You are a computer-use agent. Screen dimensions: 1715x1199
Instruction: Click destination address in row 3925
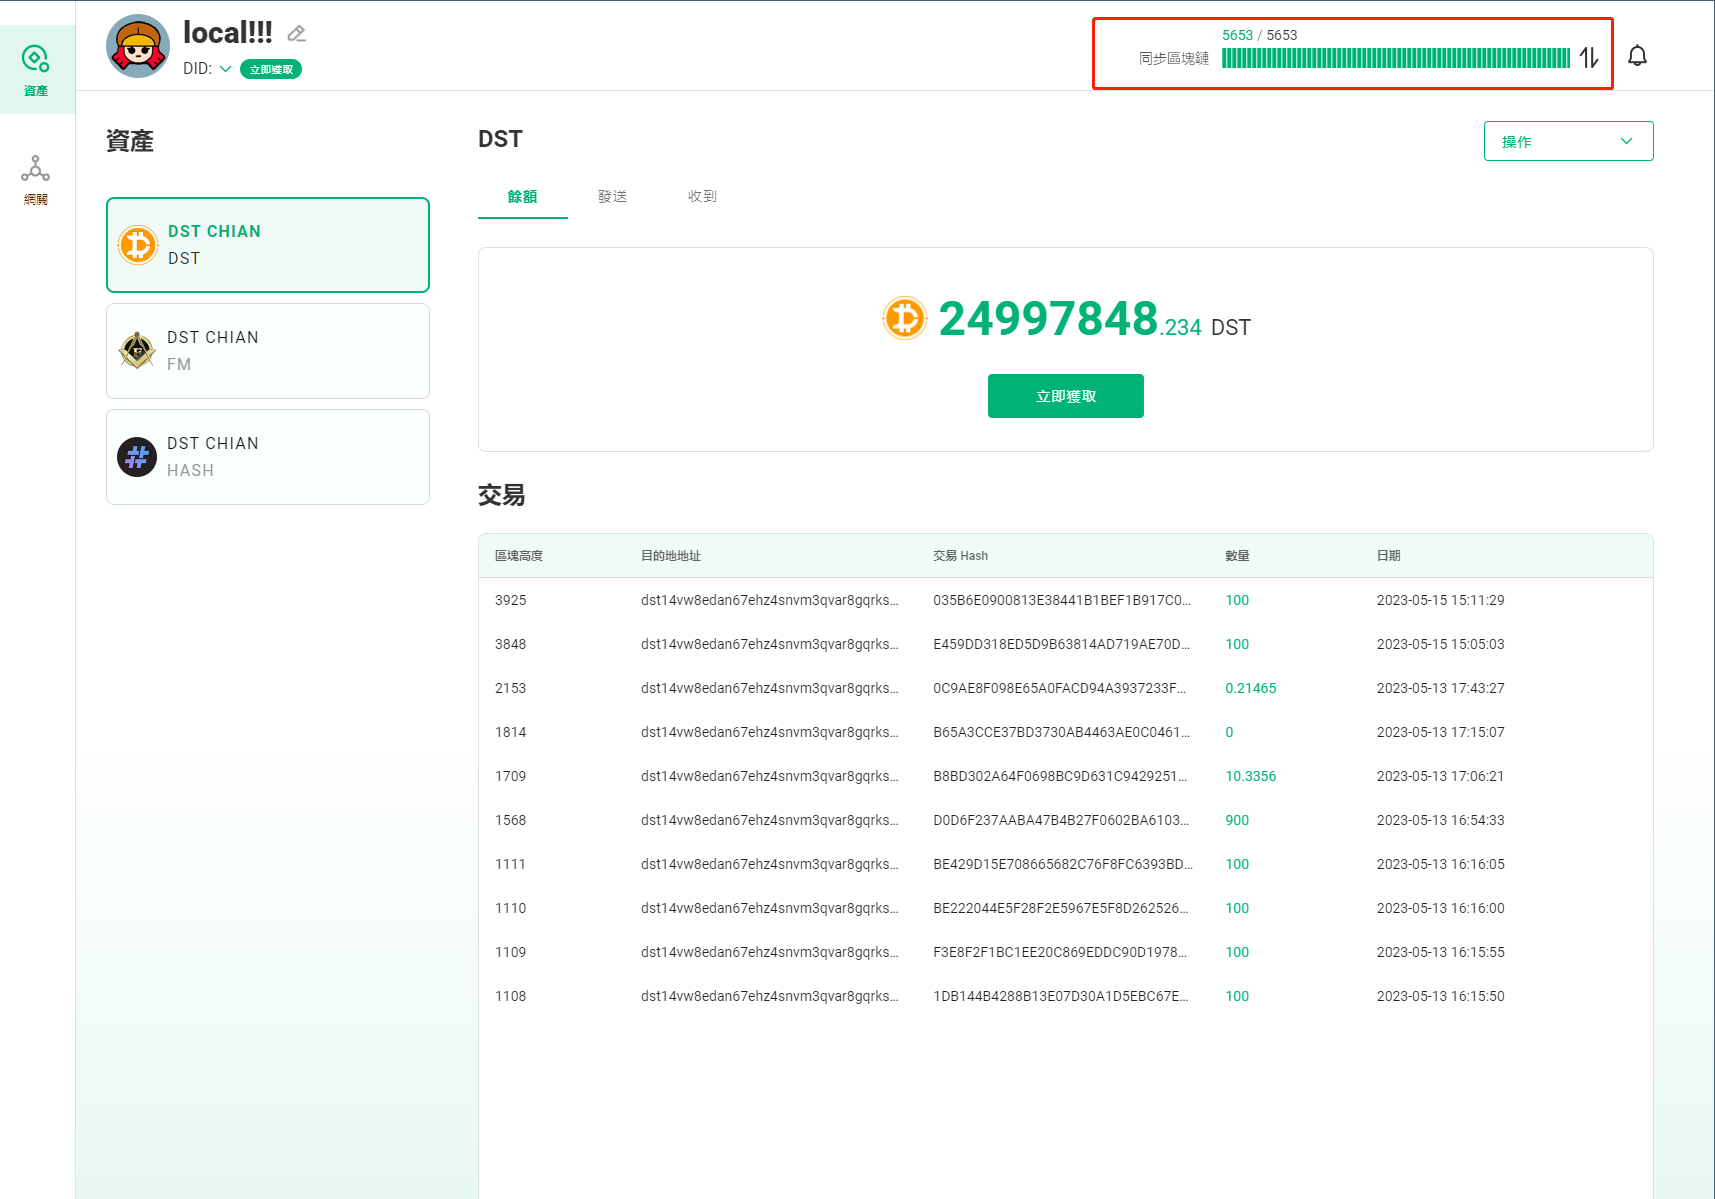[x=770, y=600]
